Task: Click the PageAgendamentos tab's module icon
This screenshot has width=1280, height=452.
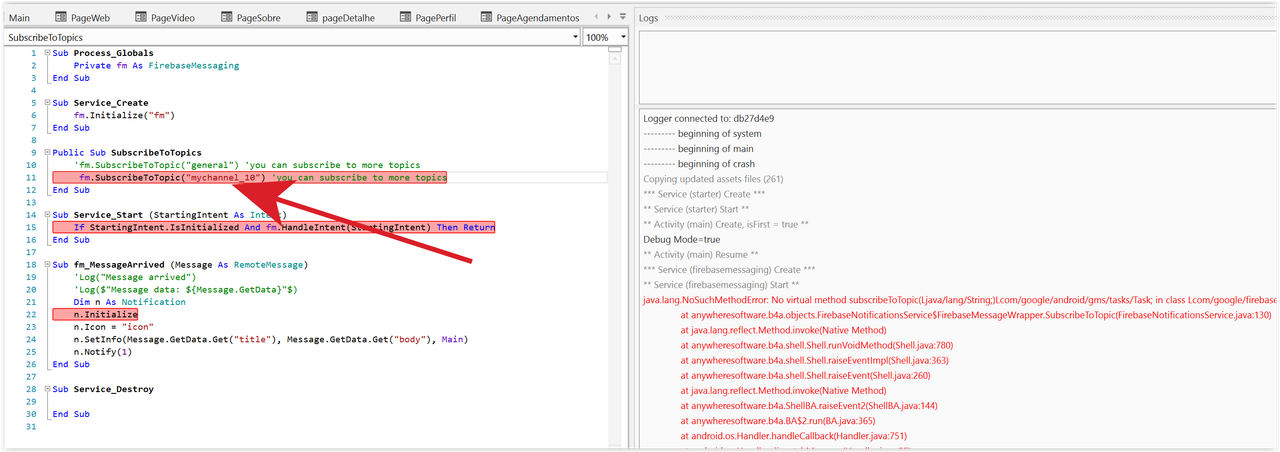Action: pyautogui.click(x=486, y=18)
